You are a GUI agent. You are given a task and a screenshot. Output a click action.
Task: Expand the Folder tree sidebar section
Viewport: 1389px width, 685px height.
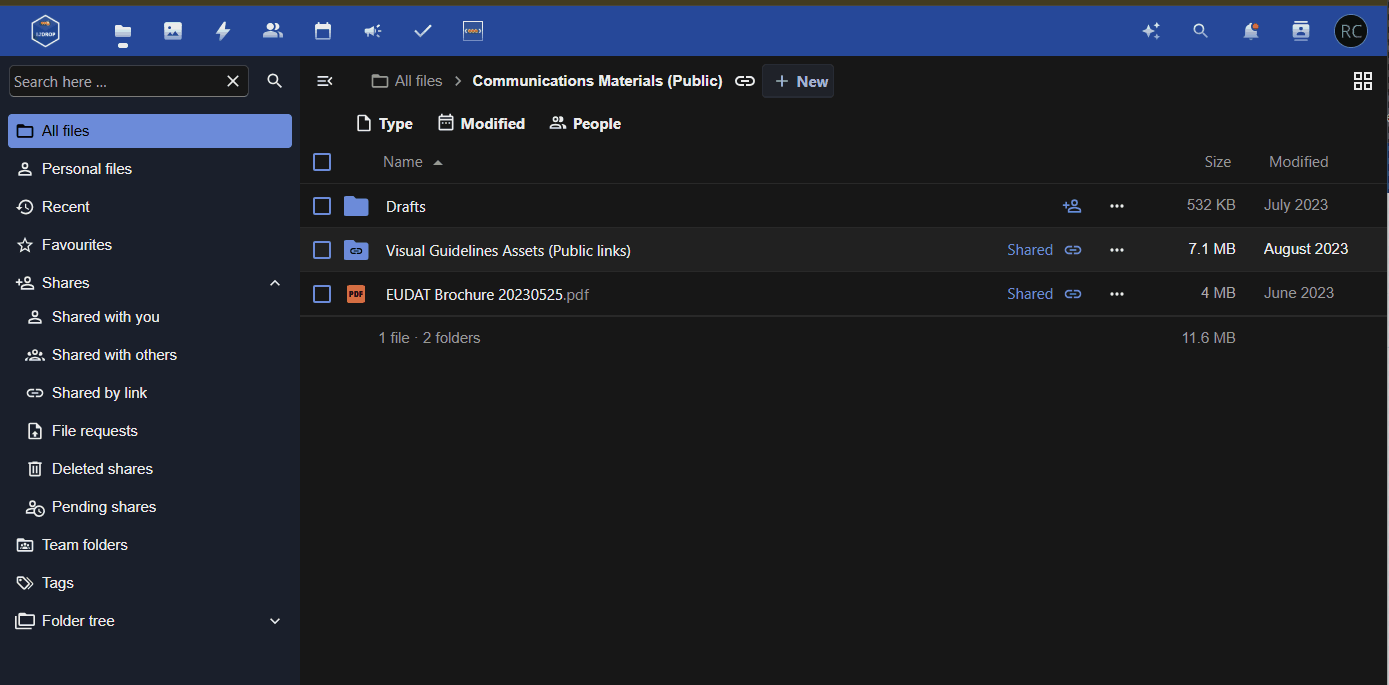[x=274, y=620]
